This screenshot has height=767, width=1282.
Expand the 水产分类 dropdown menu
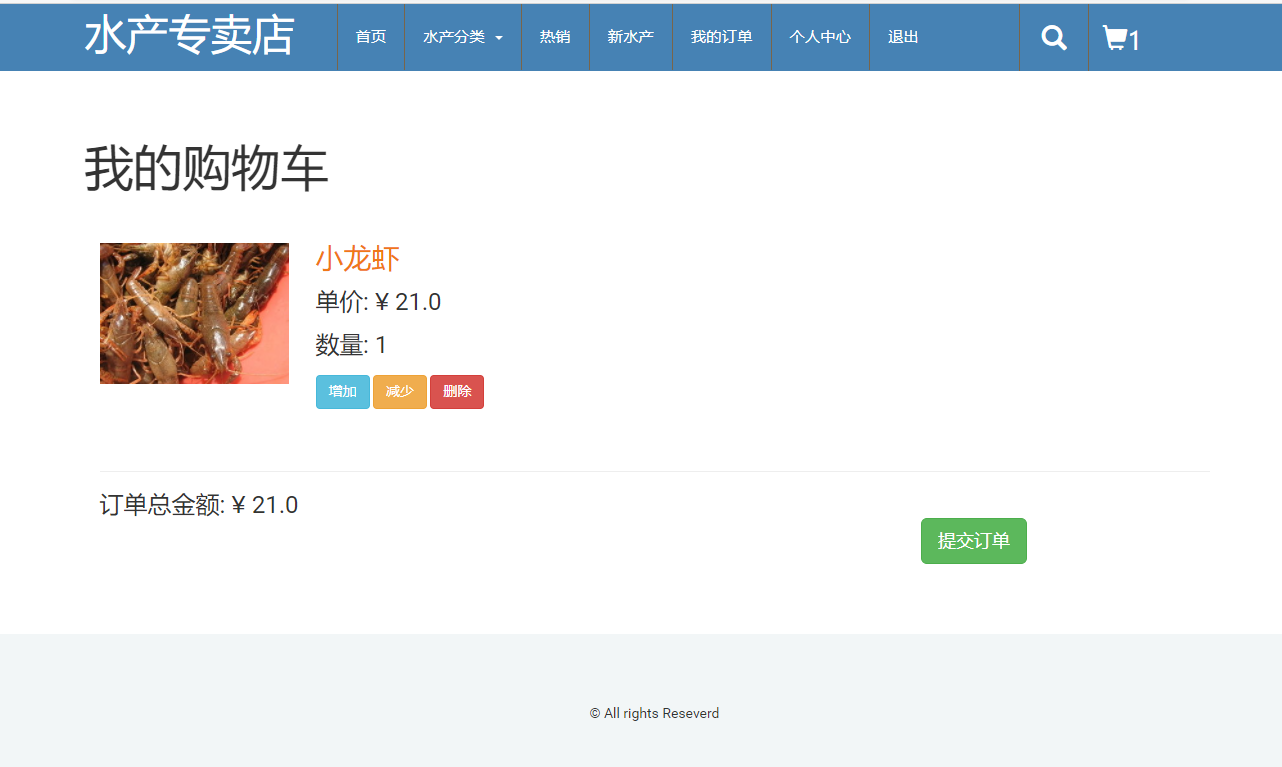click(462, 37)
